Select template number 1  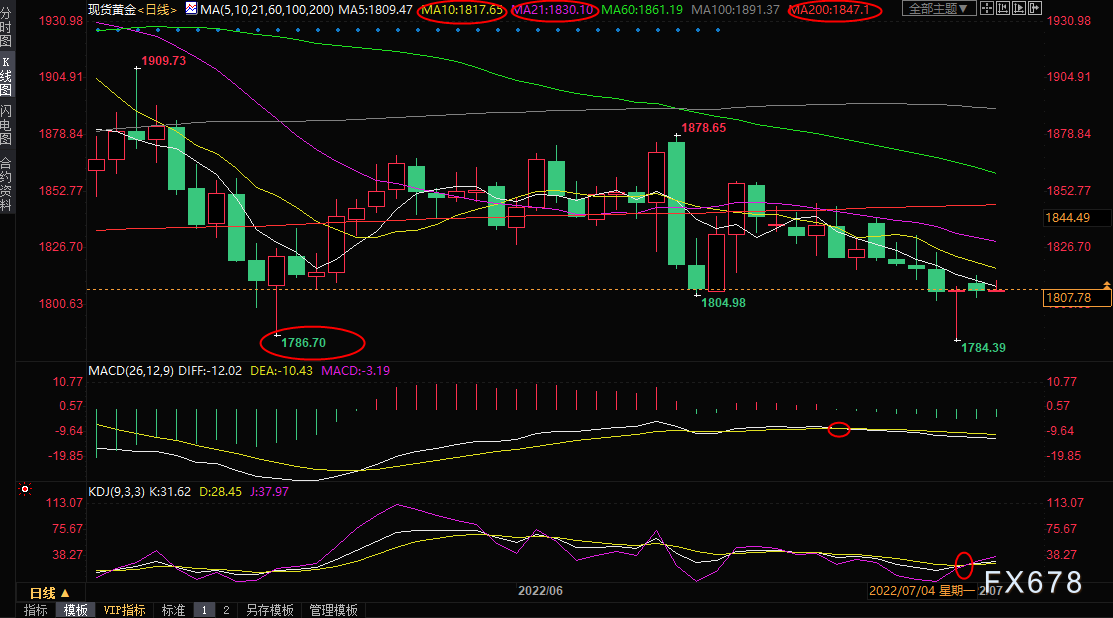click(x=204, y=610)
